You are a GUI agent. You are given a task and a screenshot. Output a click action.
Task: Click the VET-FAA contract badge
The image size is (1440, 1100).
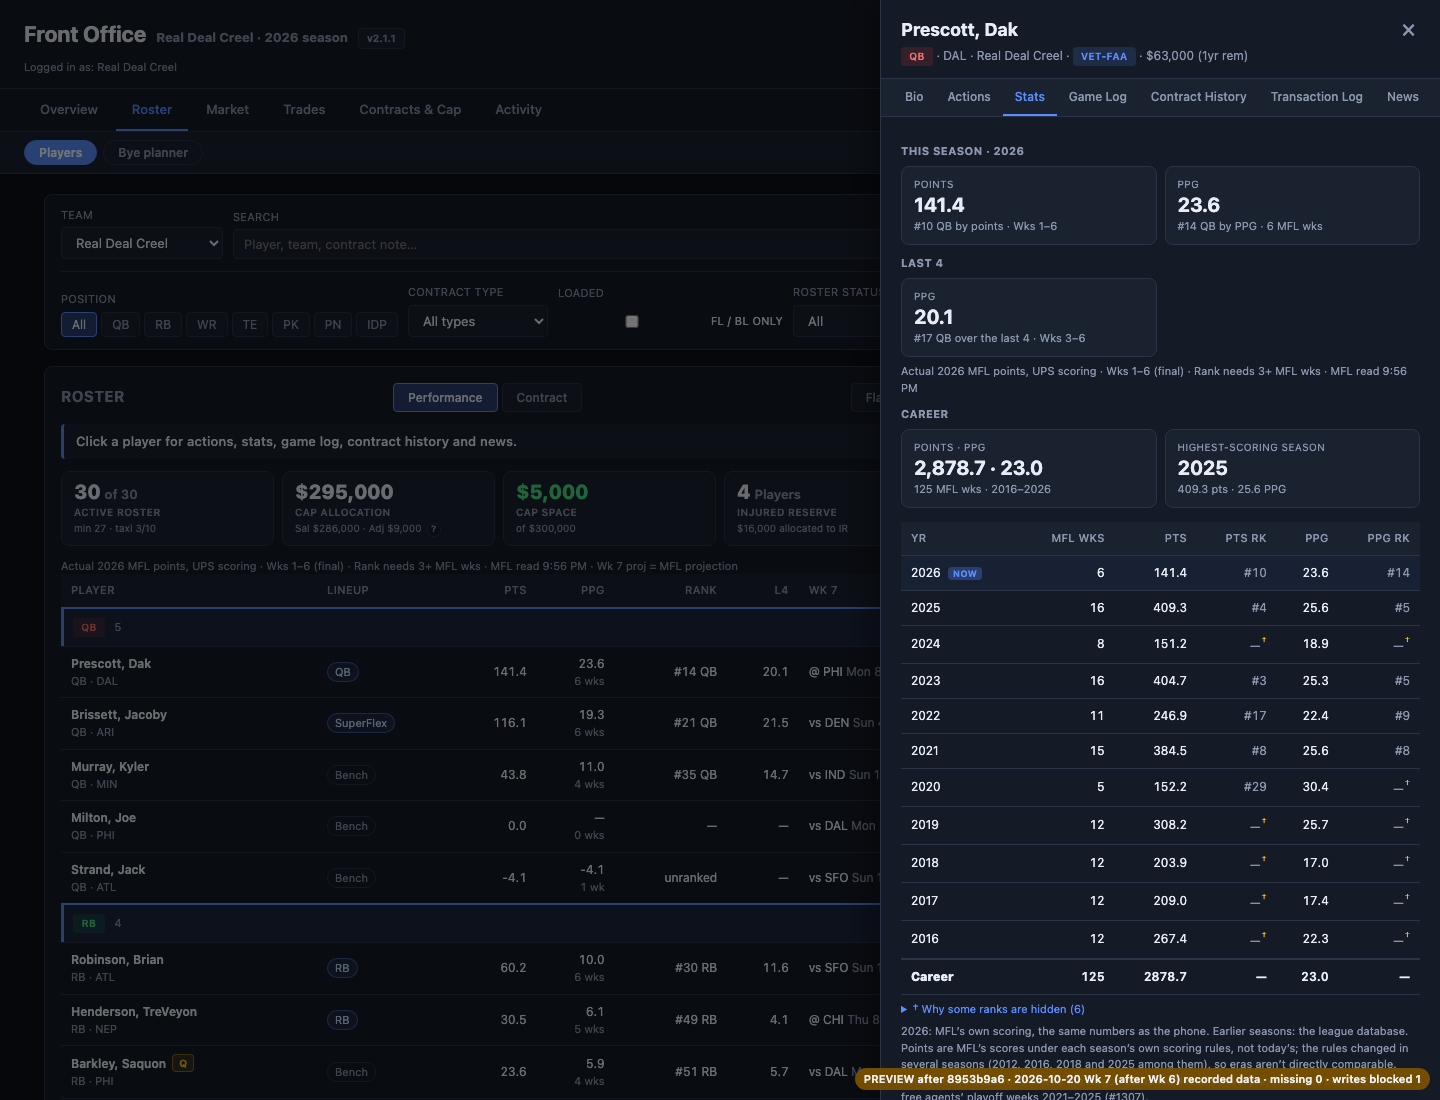[x=1104, y=56]
